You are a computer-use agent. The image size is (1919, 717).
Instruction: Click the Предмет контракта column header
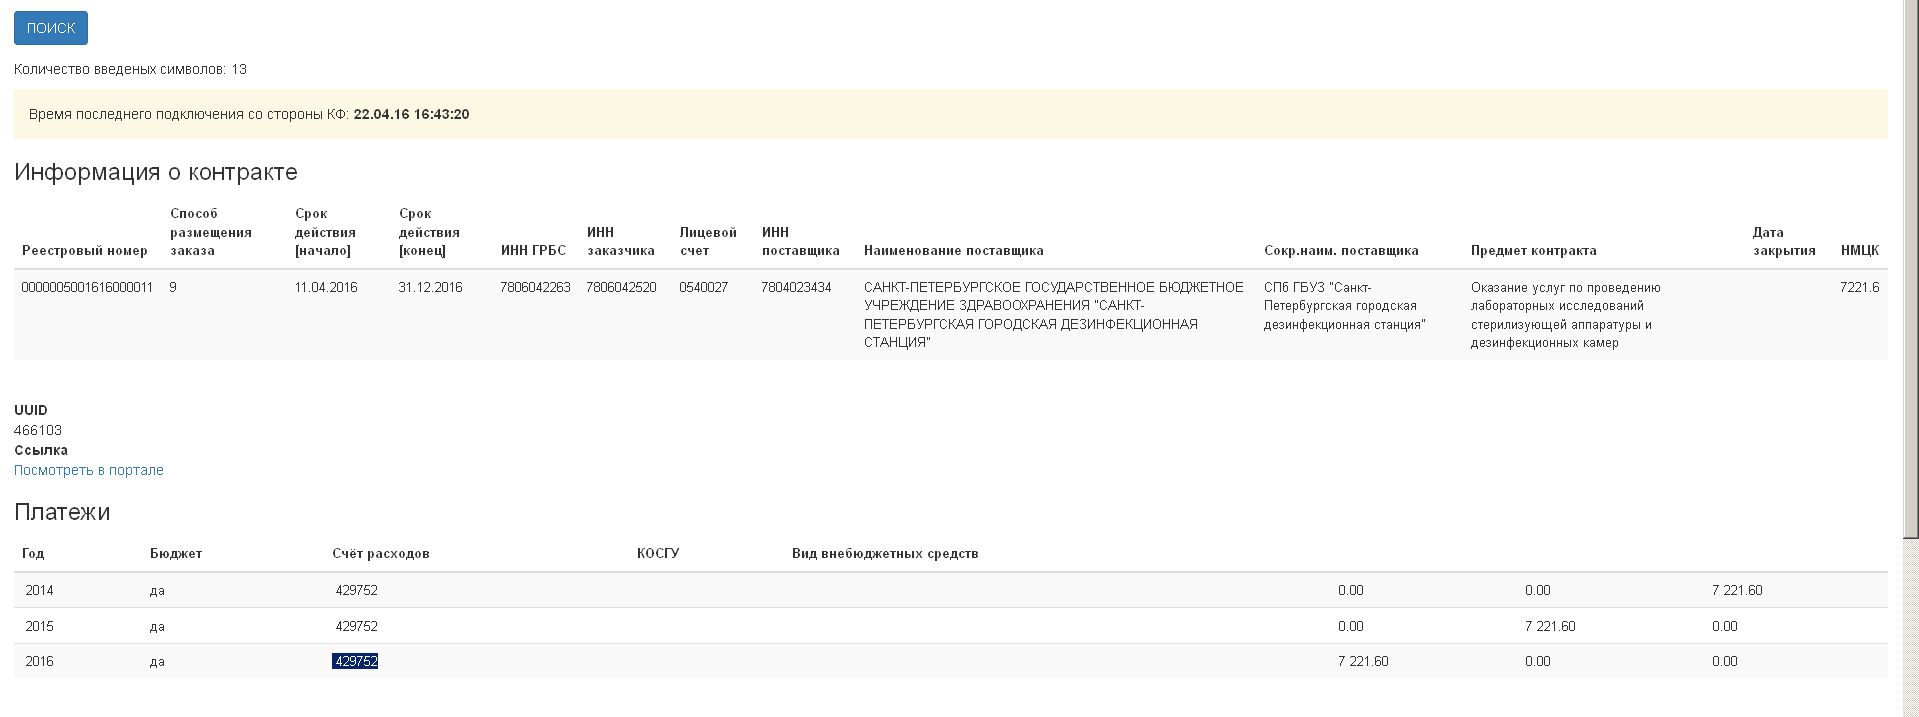click(x=1533, y=250)
